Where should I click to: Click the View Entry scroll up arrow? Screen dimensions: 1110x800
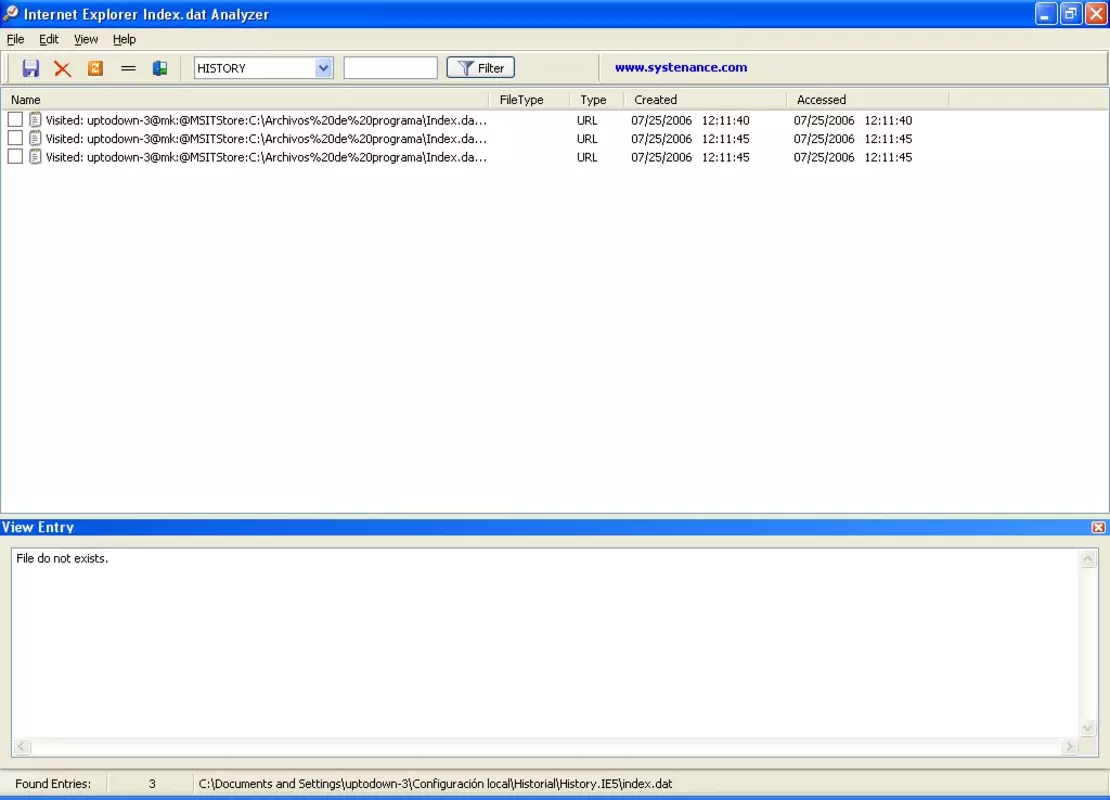[1087, 560]
